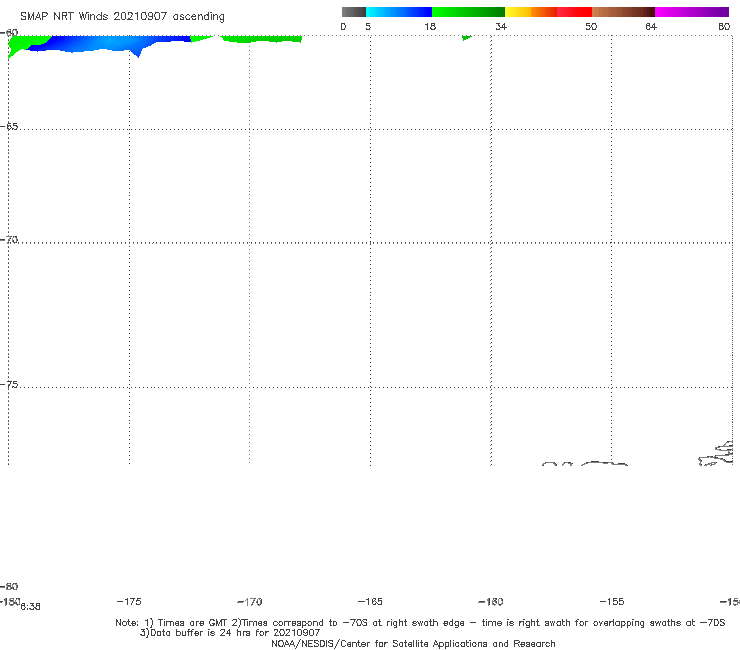Click the coastline outline at the right map edge
Image resolution: width=740 pixels, height=650 pixels.
click(716, 454)
